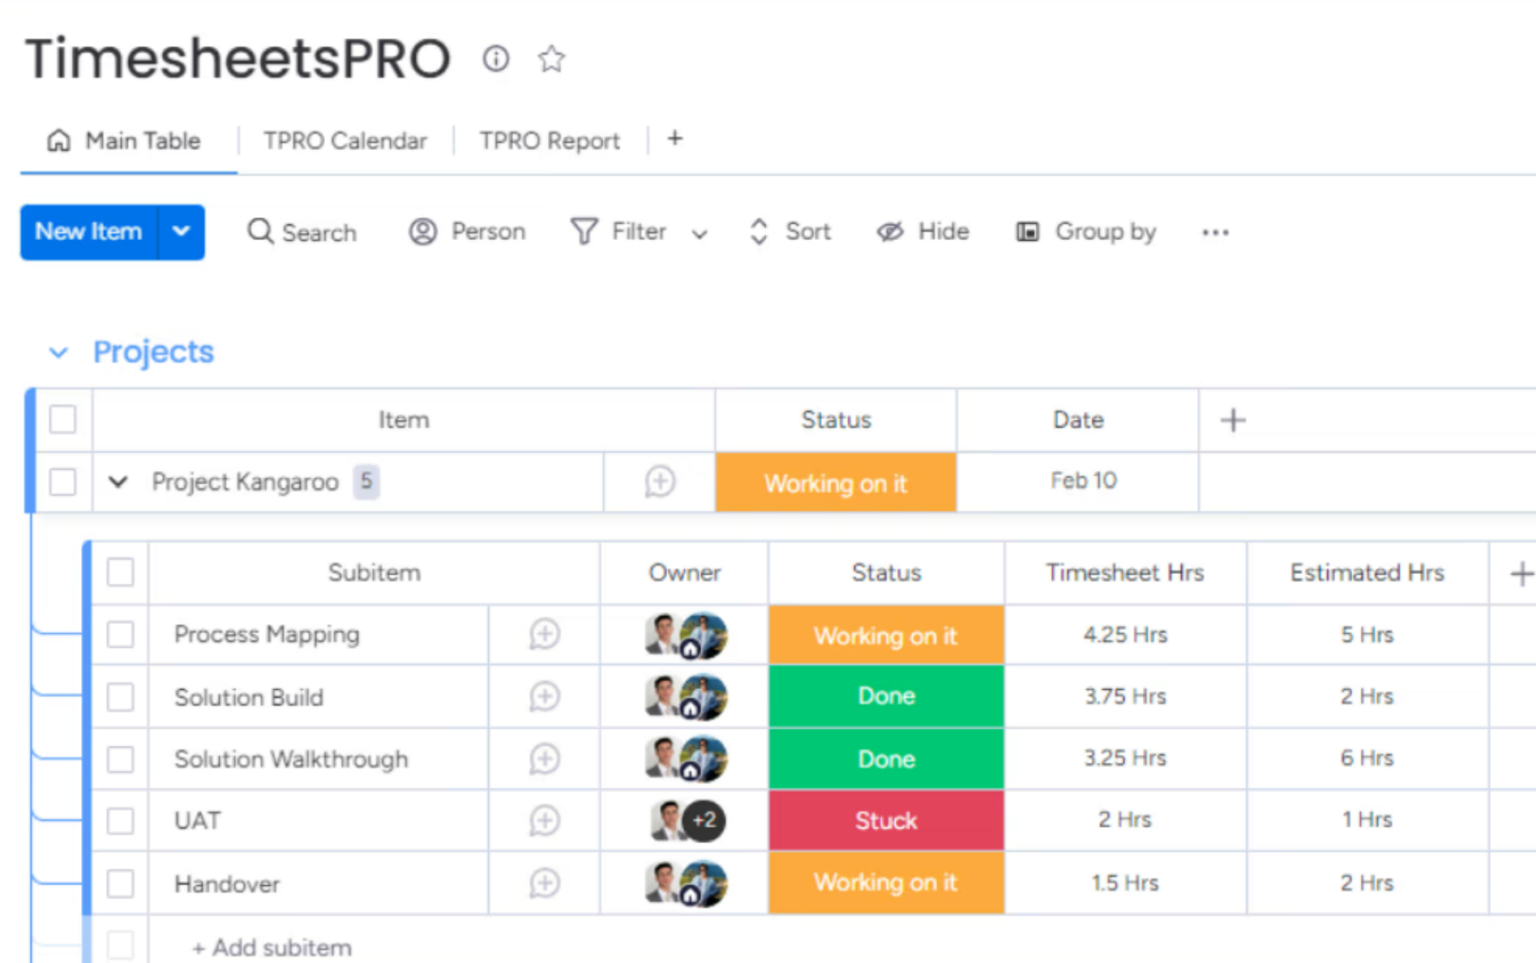Check the select-all checkbox in the subitem header
Viewport: 1536px width, 963px height.
[x=120, y=572]
